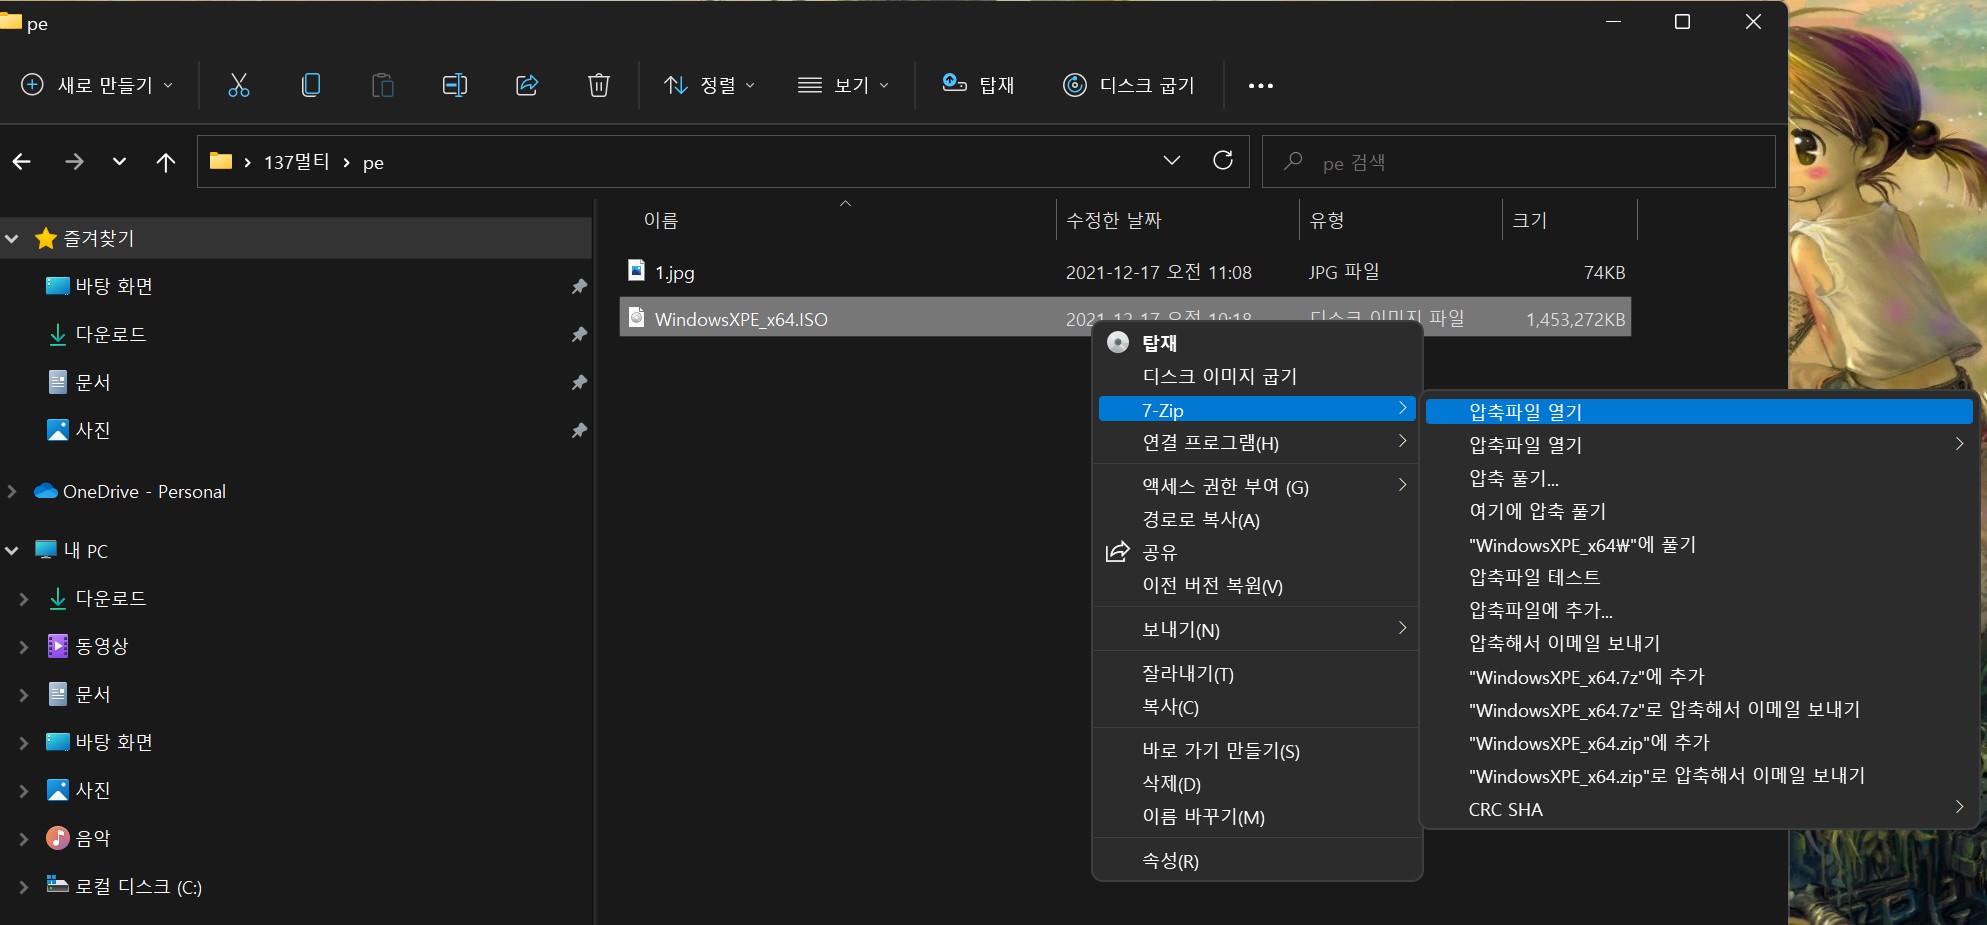
Task: Expand the OneDrive - Personal node
Action: pyautogui.click(x=12, y=491)
